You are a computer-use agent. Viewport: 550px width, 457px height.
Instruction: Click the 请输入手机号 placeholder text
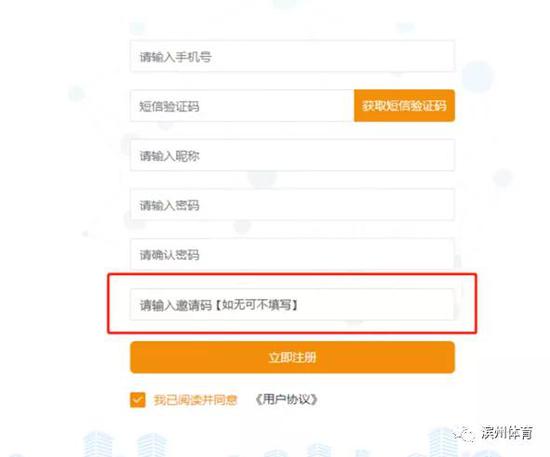tap(175, 57)
